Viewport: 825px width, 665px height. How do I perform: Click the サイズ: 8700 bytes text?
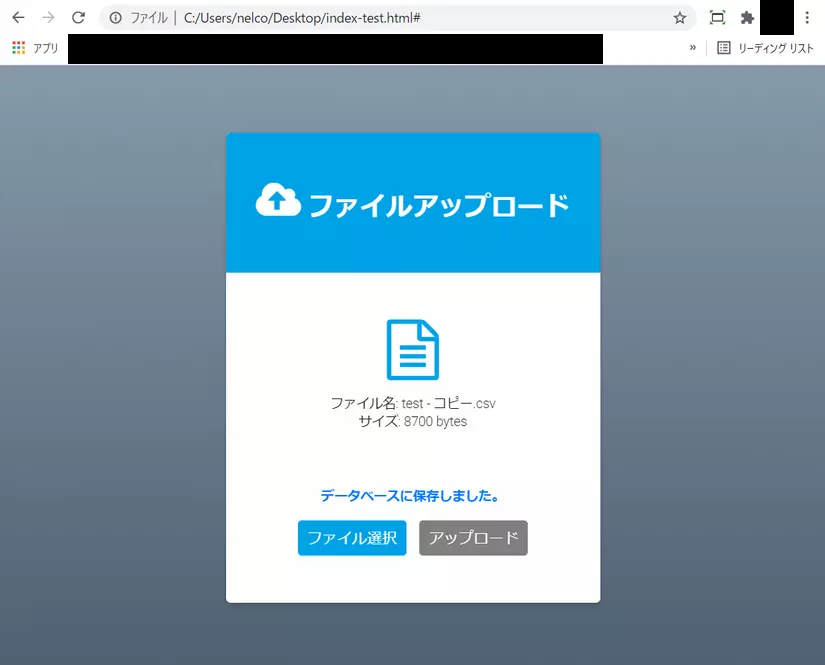pyautogui.click(x=412, y=421)
